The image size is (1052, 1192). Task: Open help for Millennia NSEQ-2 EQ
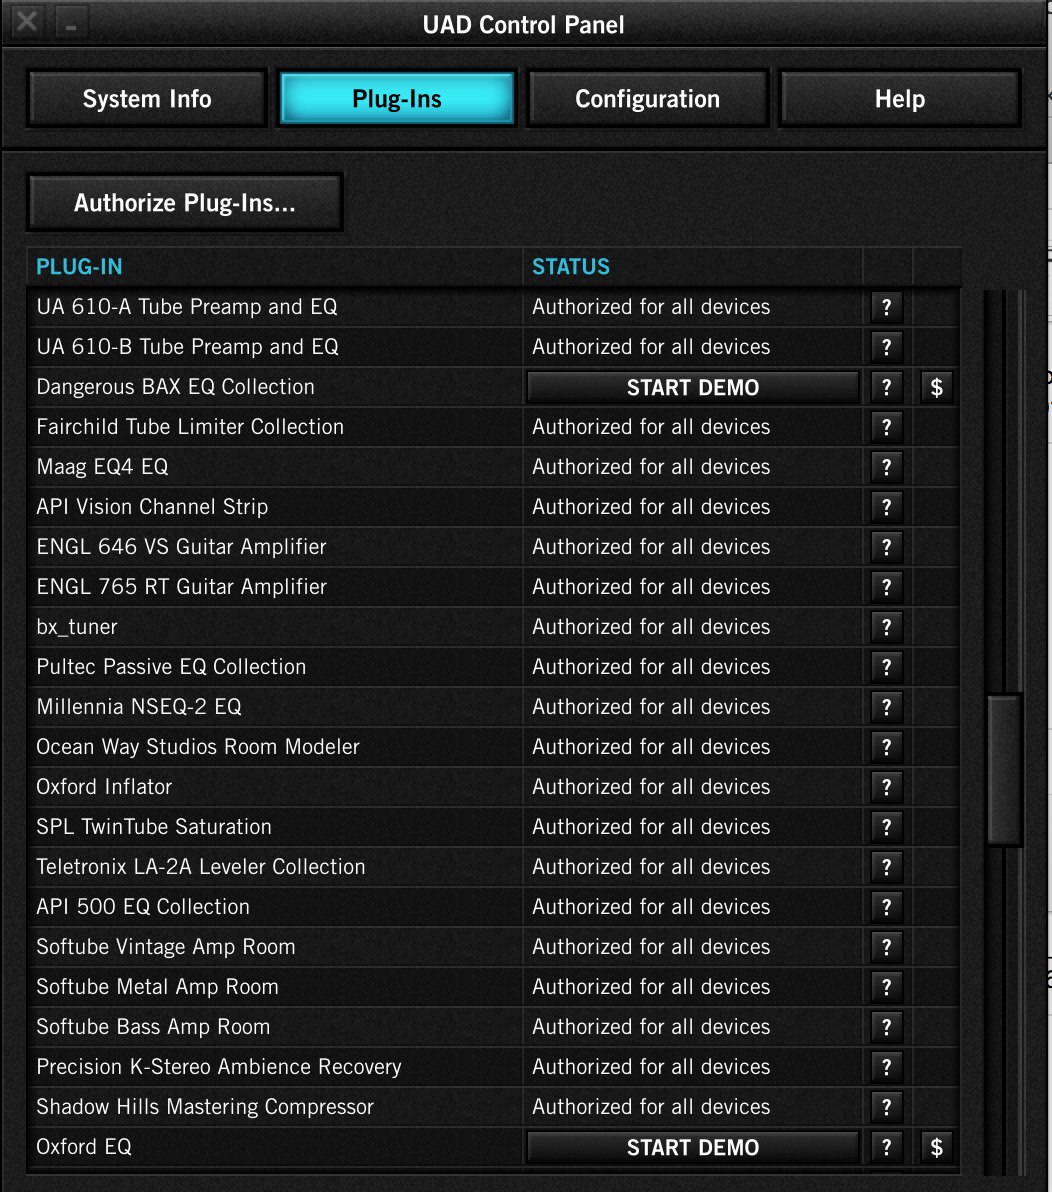(886, 708)
